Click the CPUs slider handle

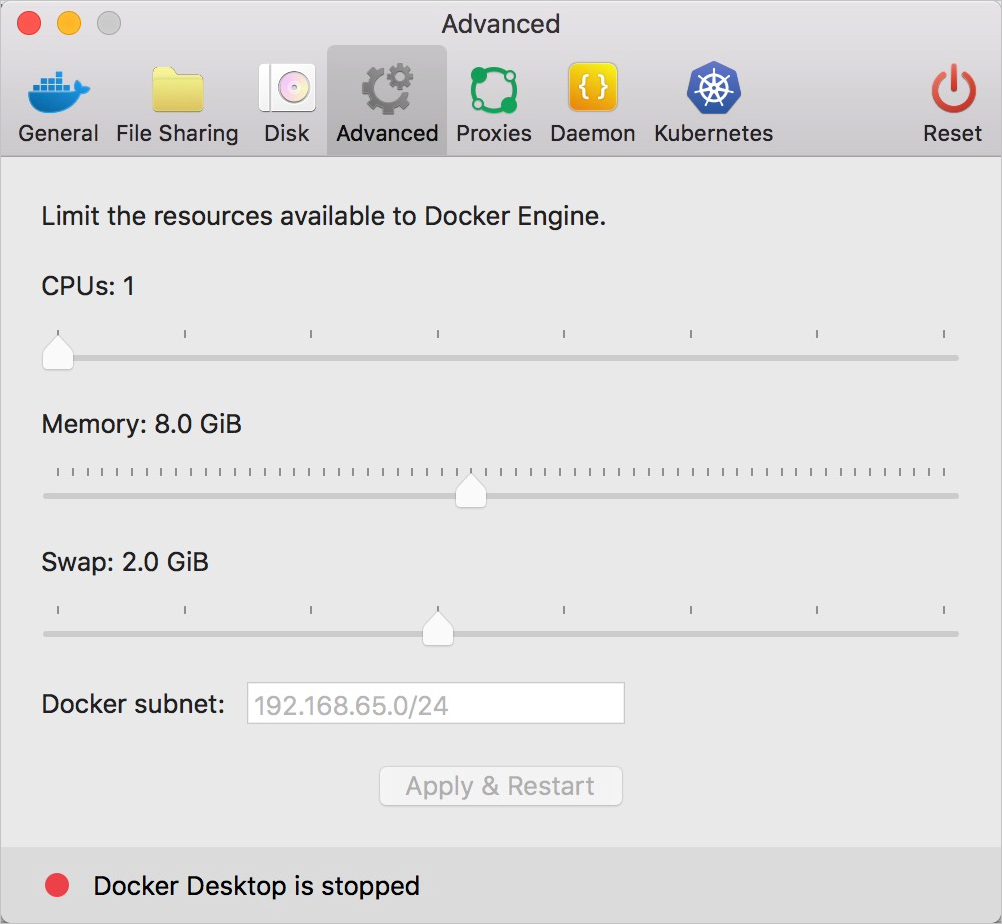(58, 353)
